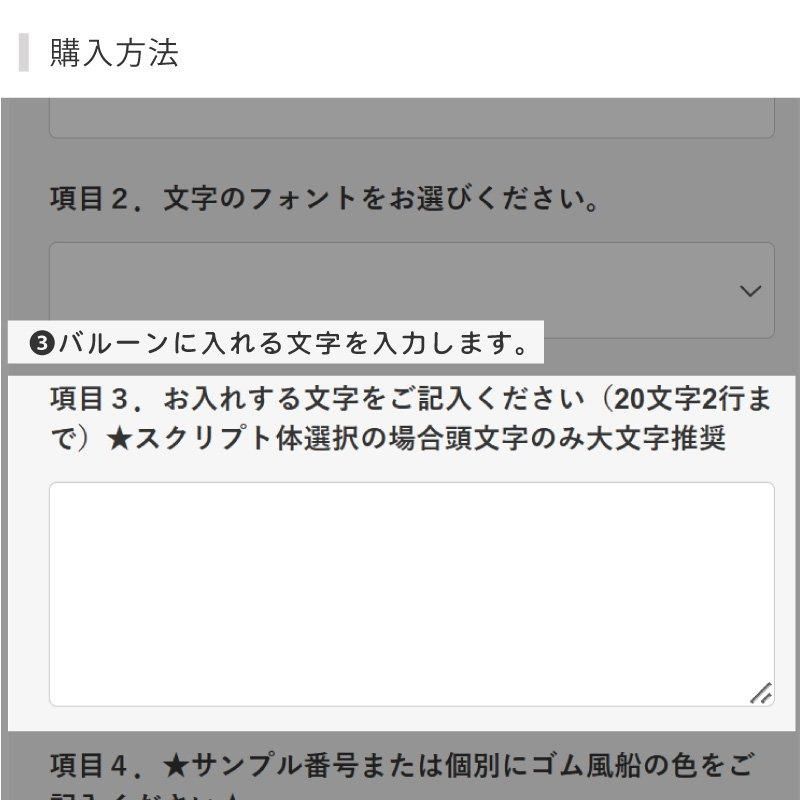Click the 購入方法 heading

pyautogui.click(x=114, y=53)
